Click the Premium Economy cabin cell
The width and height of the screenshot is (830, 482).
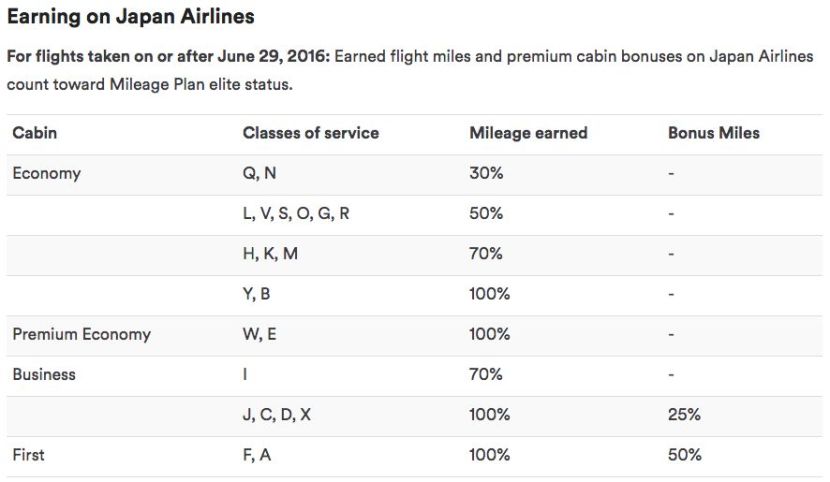pos(81,334)
